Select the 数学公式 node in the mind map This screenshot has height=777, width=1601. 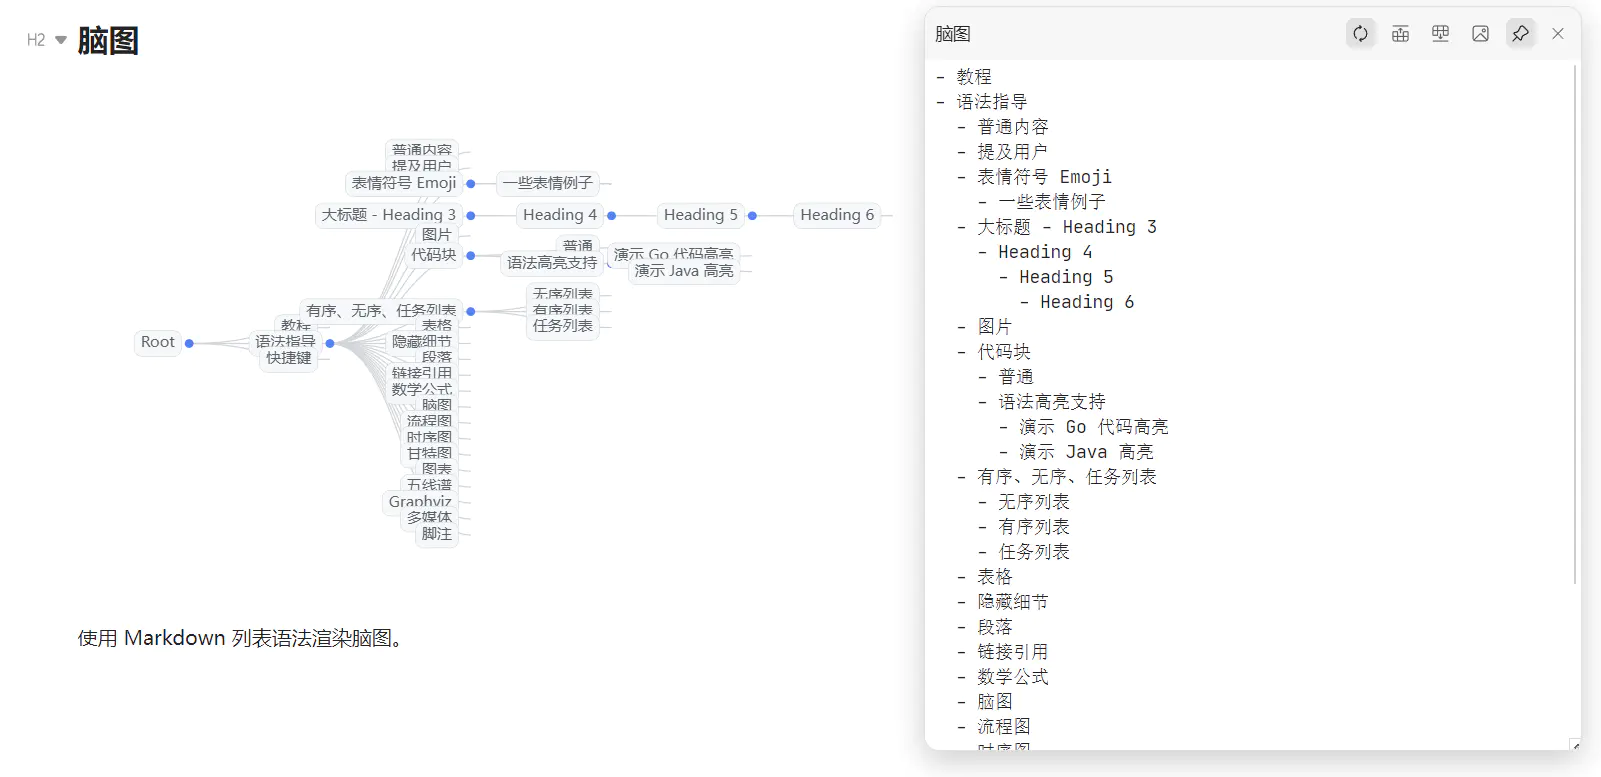pos(422,390)
